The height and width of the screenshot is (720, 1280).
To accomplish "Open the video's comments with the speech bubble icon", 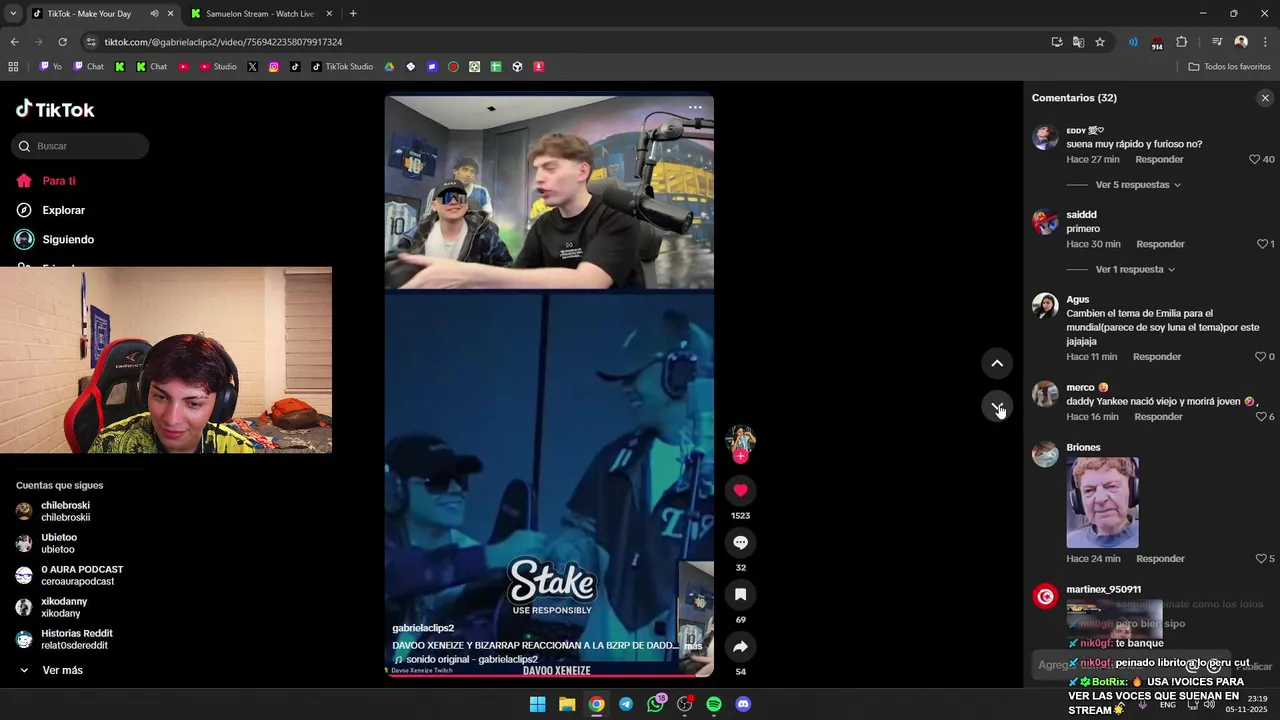I will pyautogui.click(x=740, y=542).
